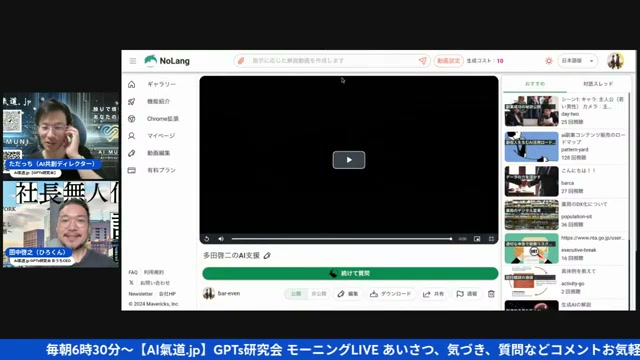Image resolution: width=640 pixels, height=360 pixels.
Task: Click the FAQ link in footer
Action: coord(133,272)
